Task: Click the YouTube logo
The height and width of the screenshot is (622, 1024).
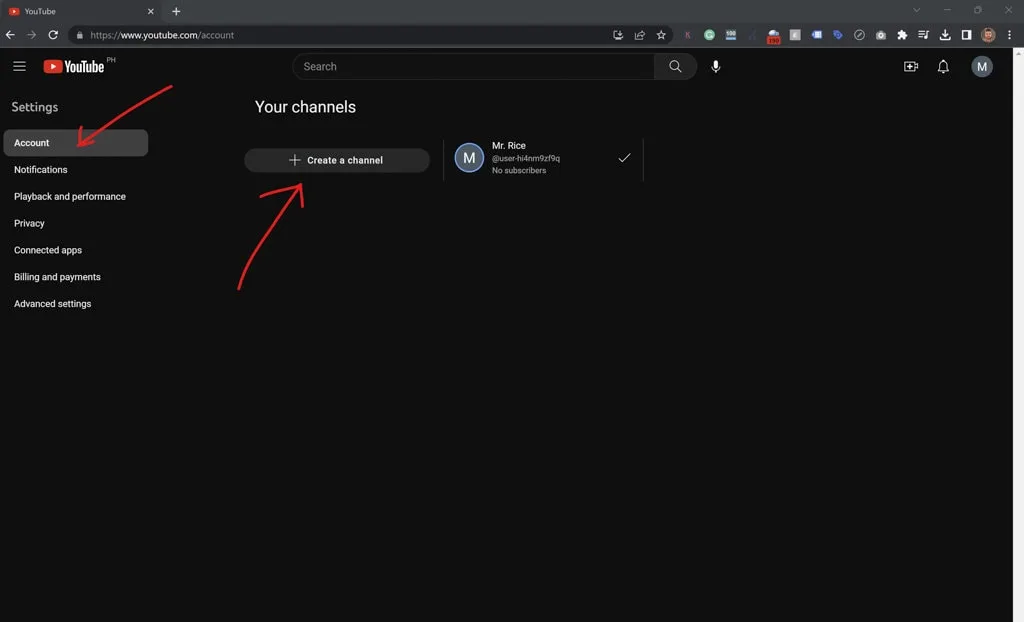Action: click(77, 66)
